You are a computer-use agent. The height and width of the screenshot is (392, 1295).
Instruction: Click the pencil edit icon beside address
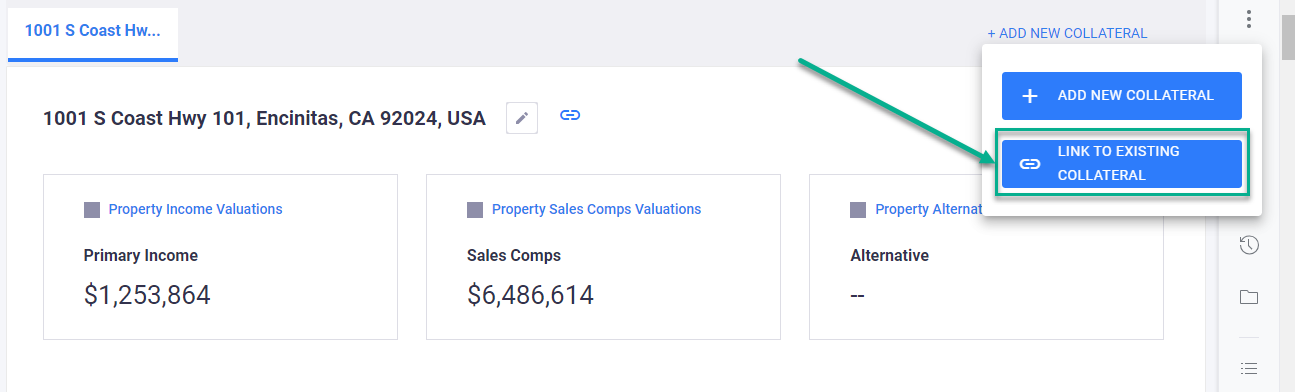coord(521,118)
